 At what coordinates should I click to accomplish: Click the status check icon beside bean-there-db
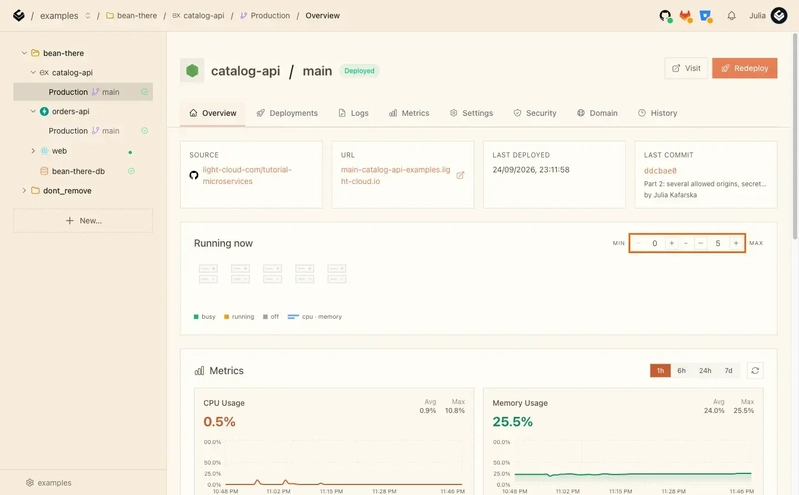[131, 171]
